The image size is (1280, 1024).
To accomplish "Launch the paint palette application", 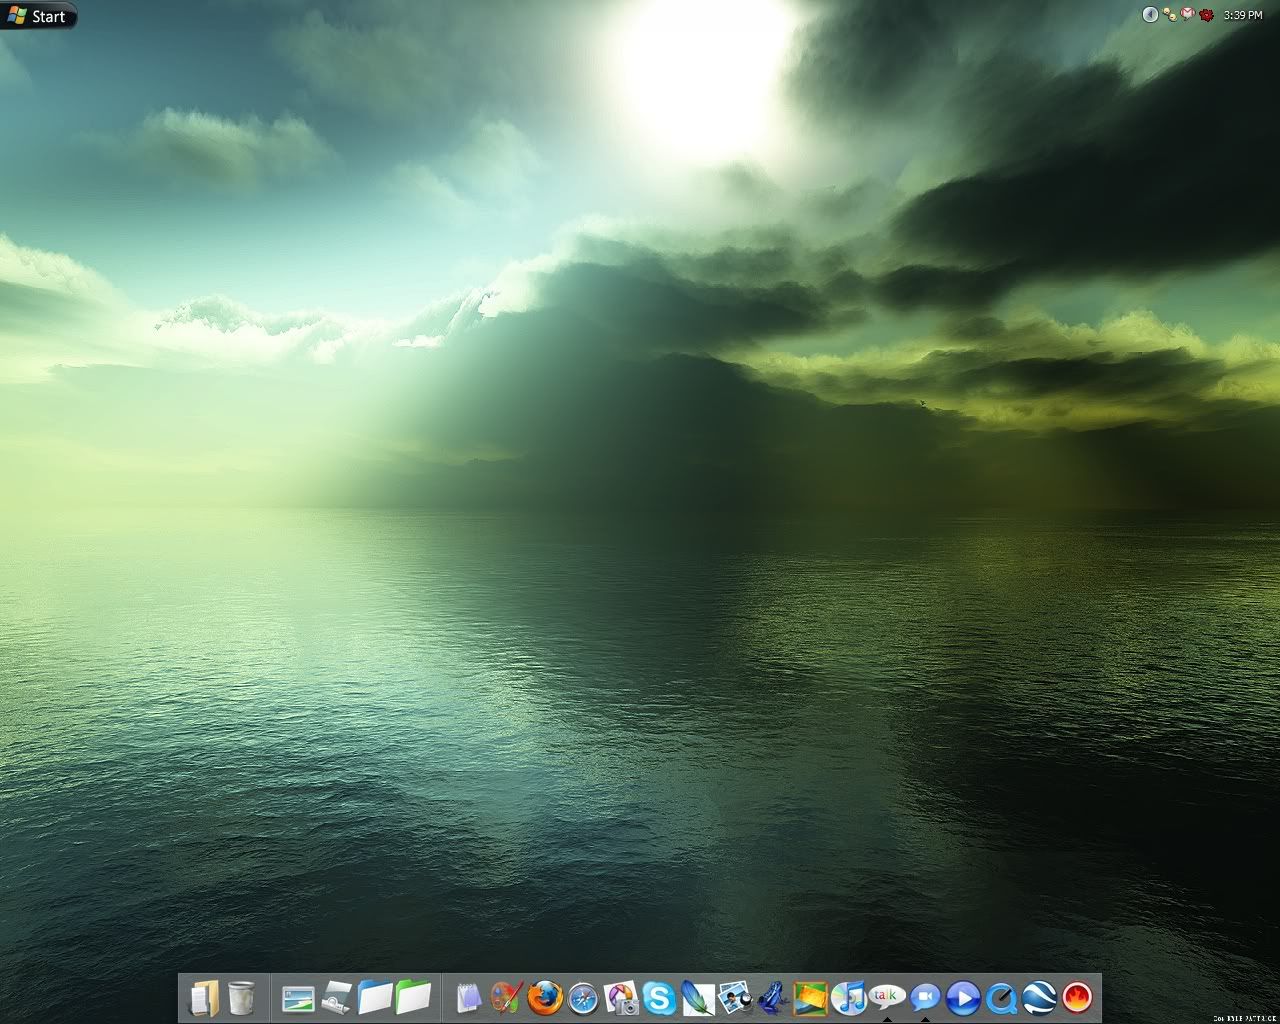I will pyautogui.click(x=507, y=998).
